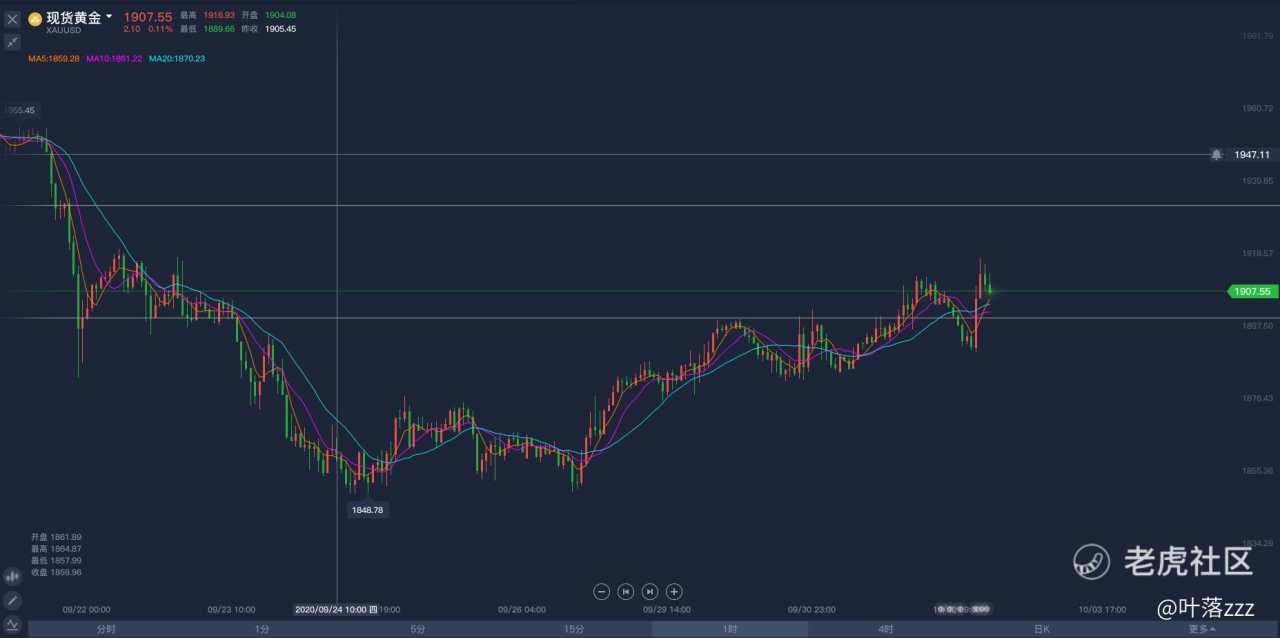1280x638 pixels.
Task: Zoom out chart with minus button
Action: pos(602,591)
